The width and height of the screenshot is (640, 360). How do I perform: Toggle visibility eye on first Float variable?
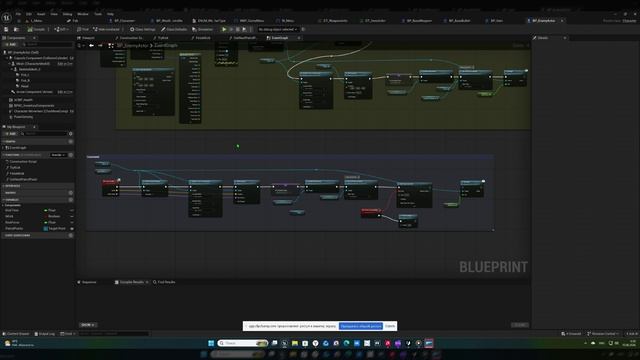72,210
